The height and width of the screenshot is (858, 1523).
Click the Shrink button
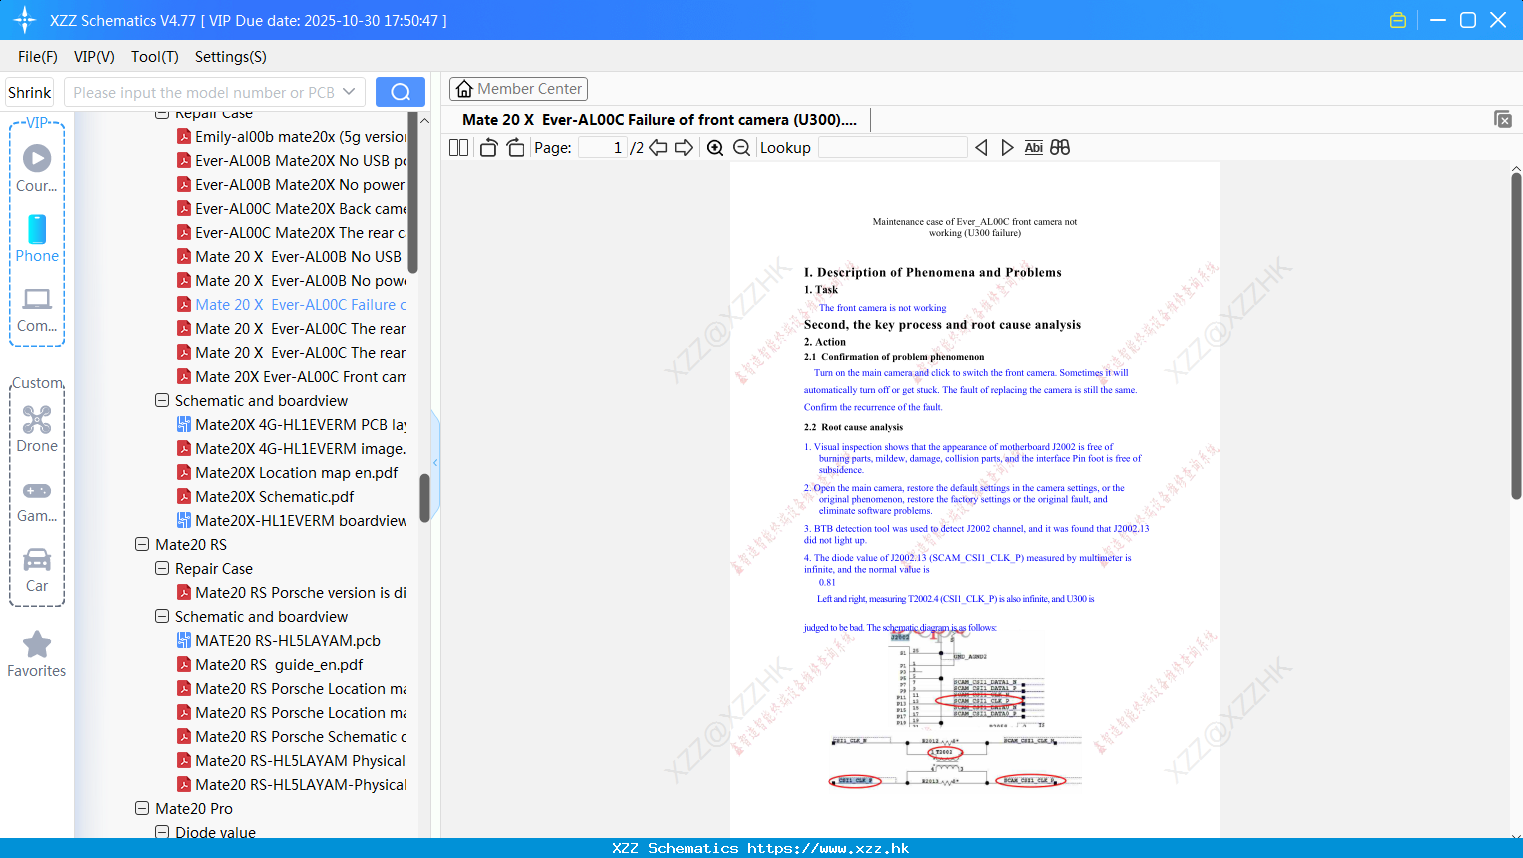(30, 92)
